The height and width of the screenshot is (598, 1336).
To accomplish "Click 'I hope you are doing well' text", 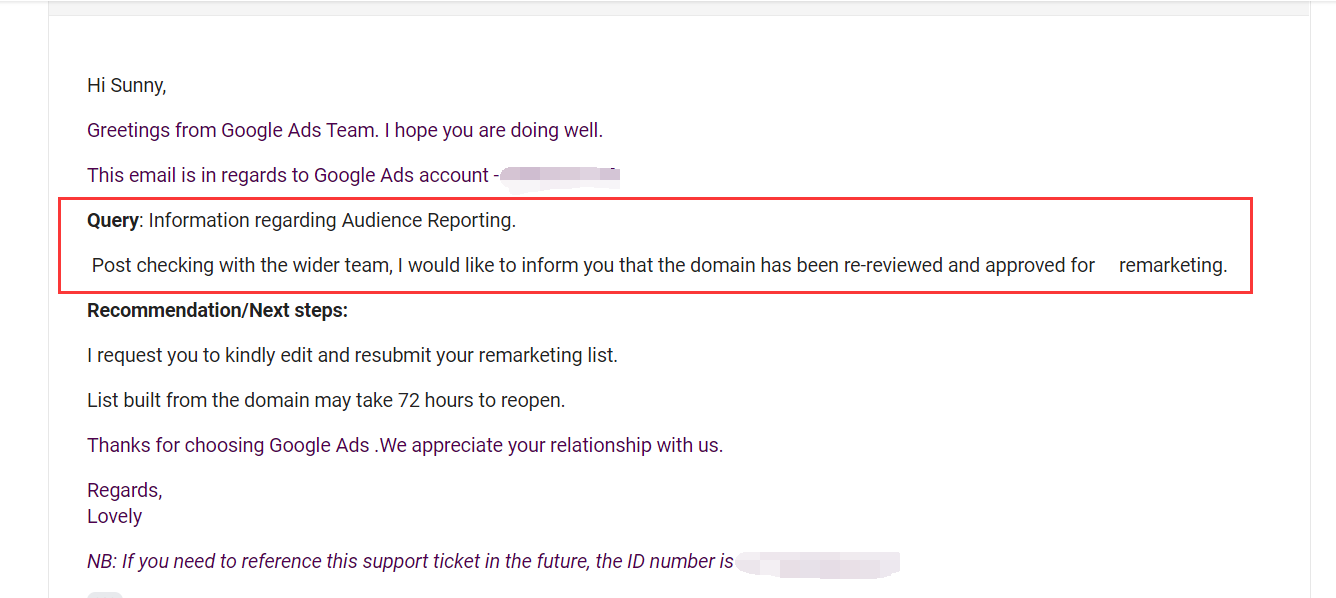I will 494,131.
